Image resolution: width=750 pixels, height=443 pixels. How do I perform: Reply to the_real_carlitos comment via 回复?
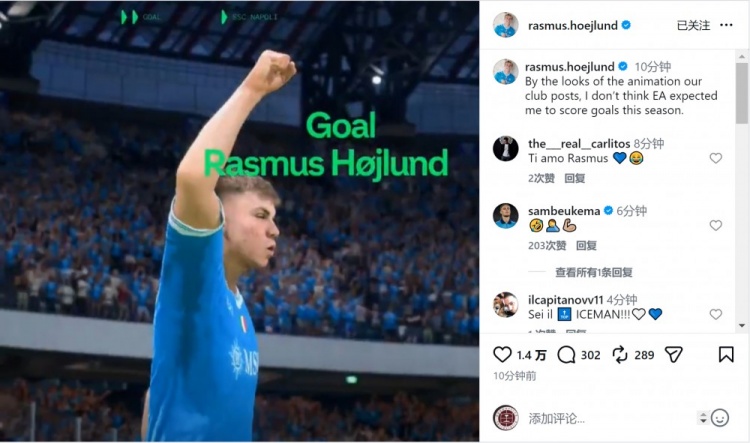coord(574,178)
